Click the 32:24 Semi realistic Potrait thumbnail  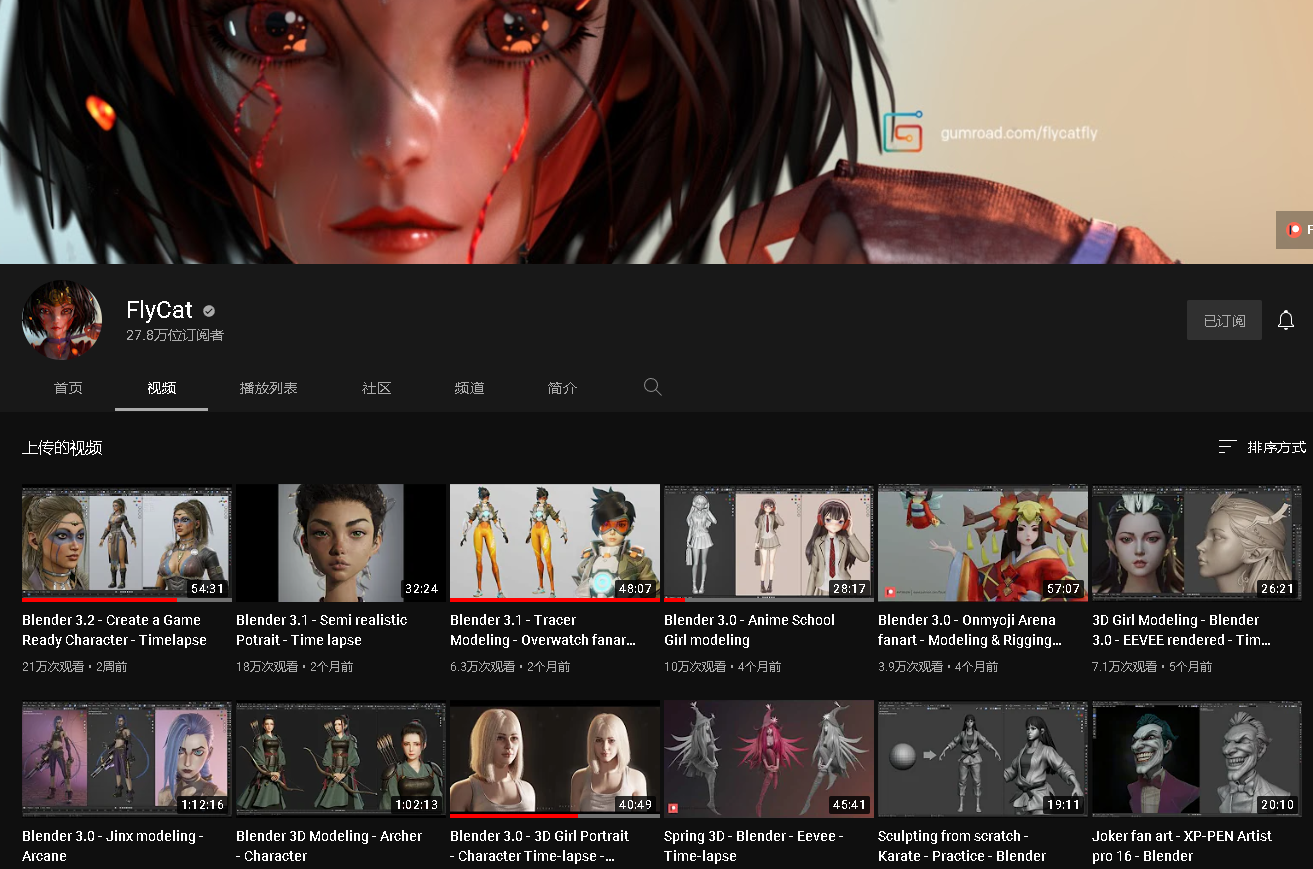point(341,543)
